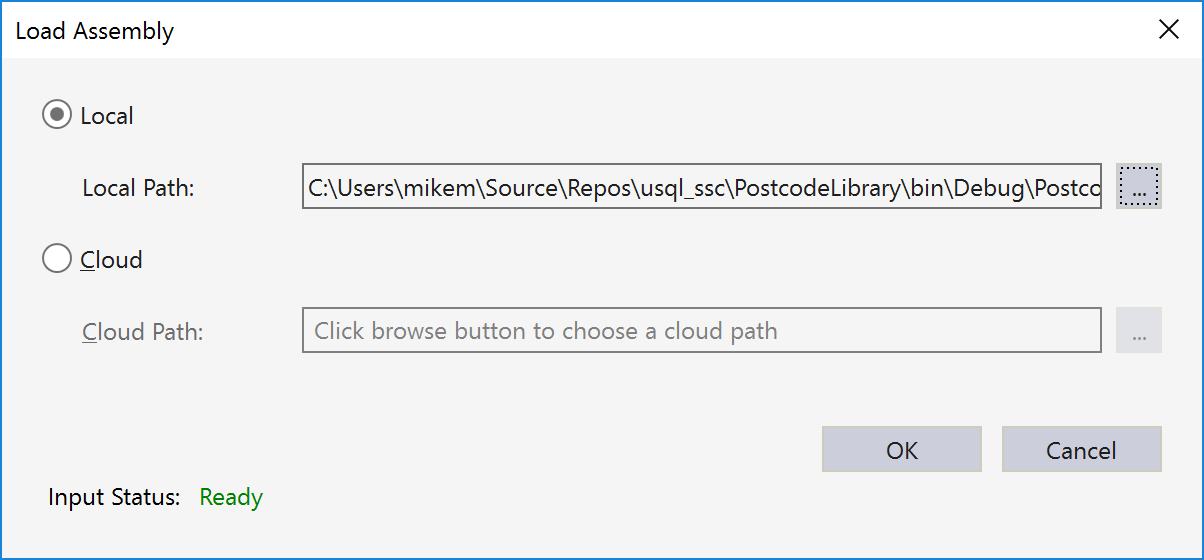Close the Load Assembly dialog
Image resolution: width=1204 pixels, height=560 pixels.
click(1168, 30)
